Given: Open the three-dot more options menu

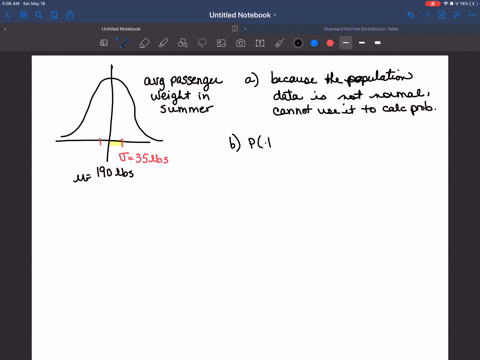Looking at the screenshot, I should click(x=472, y=15).
